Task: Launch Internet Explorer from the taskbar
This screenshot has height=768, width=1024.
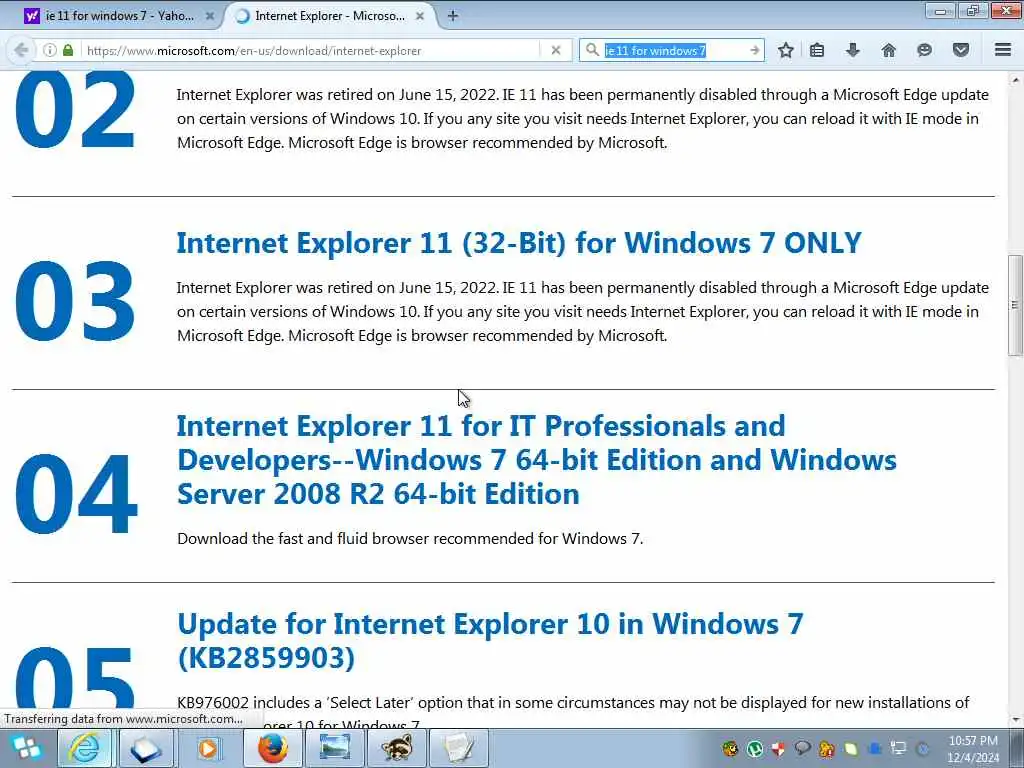Action: [x=85, y=748]
